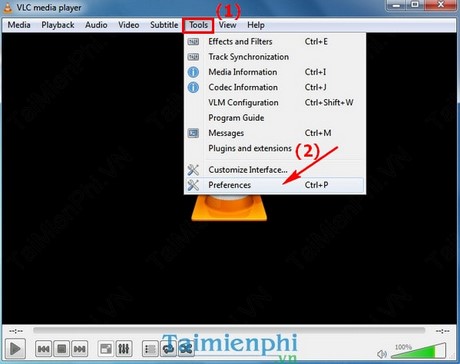Skip to previous media track
This screenshot has height=364, width=460.
tap(43, 349)
